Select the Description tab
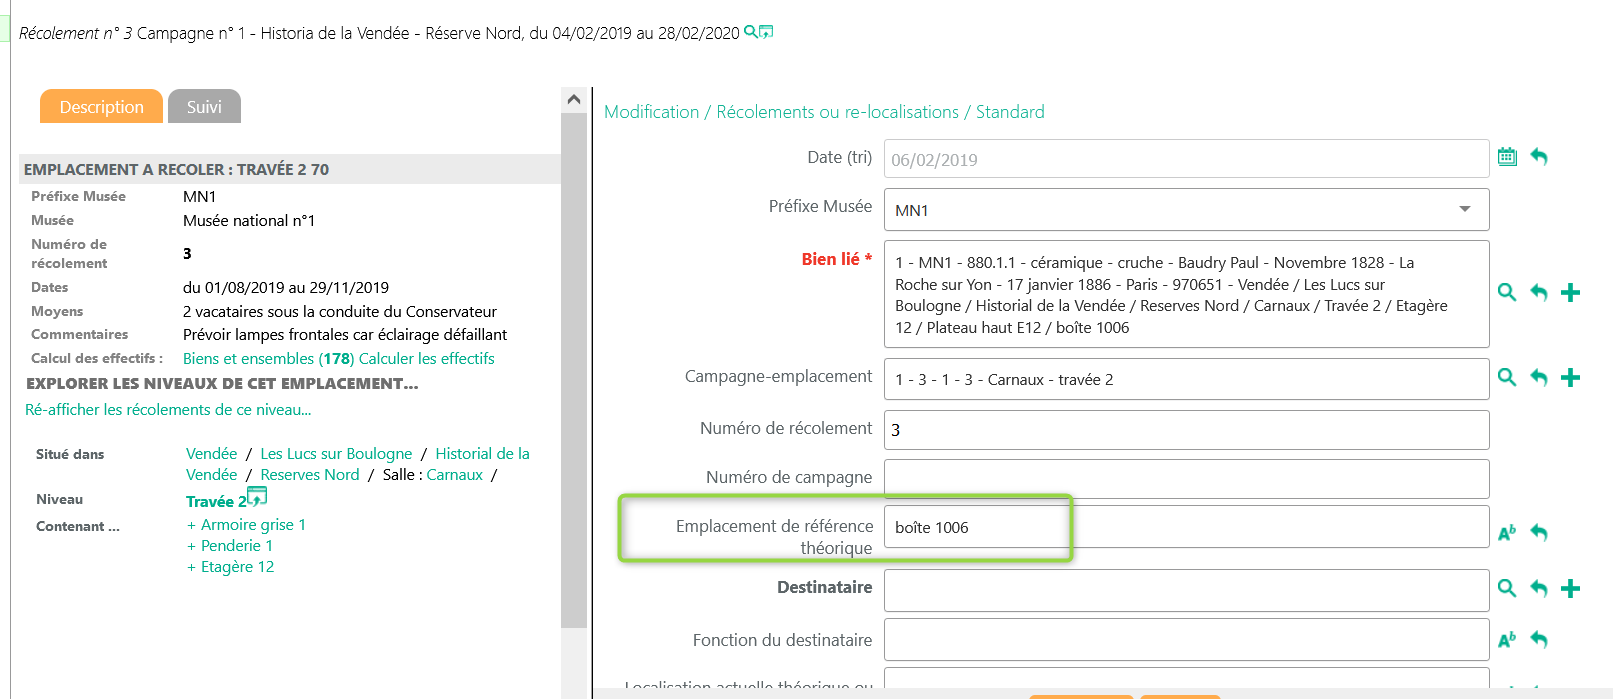1613x699 pixels. (101, 107)
